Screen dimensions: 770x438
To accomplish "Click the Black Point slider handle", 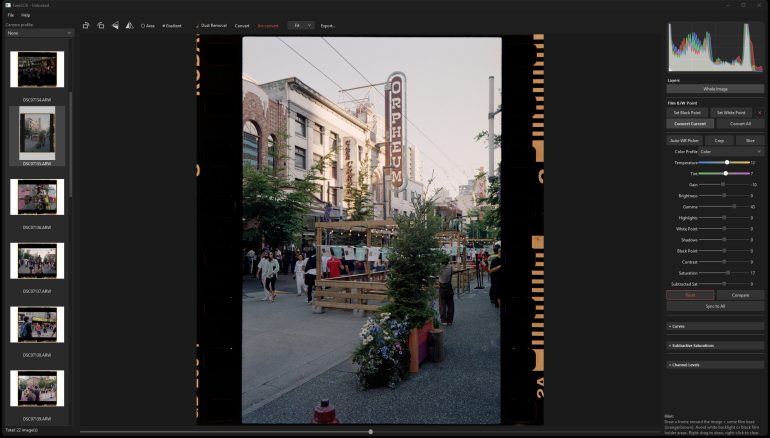I will tap(724, 251).
